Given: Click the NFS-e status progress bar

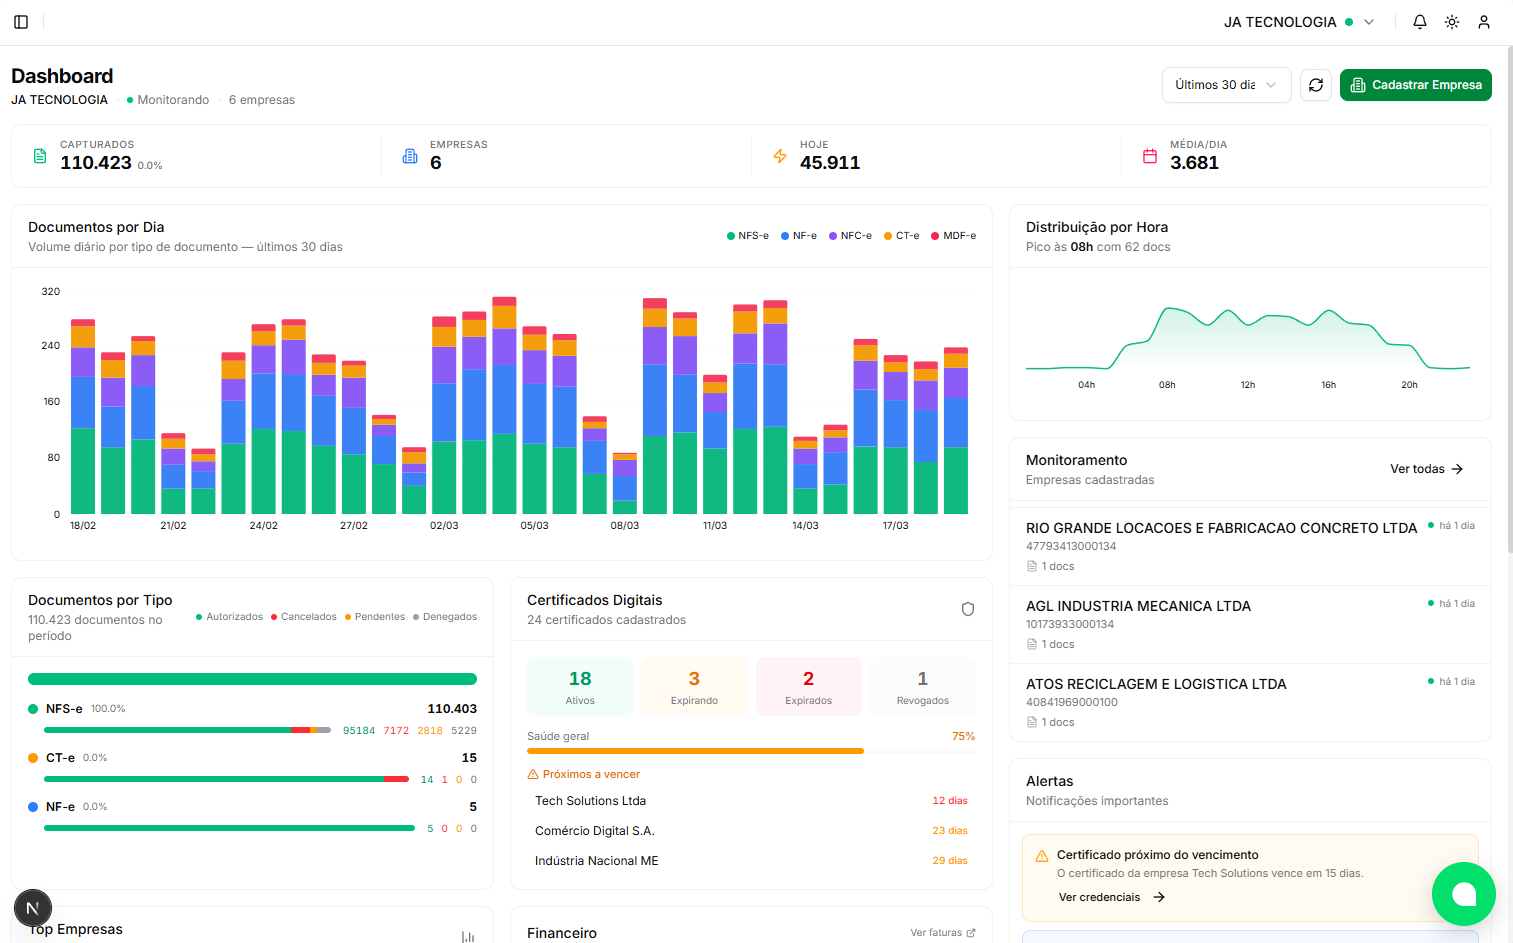Looking at the screenshot, I should 188,730.
